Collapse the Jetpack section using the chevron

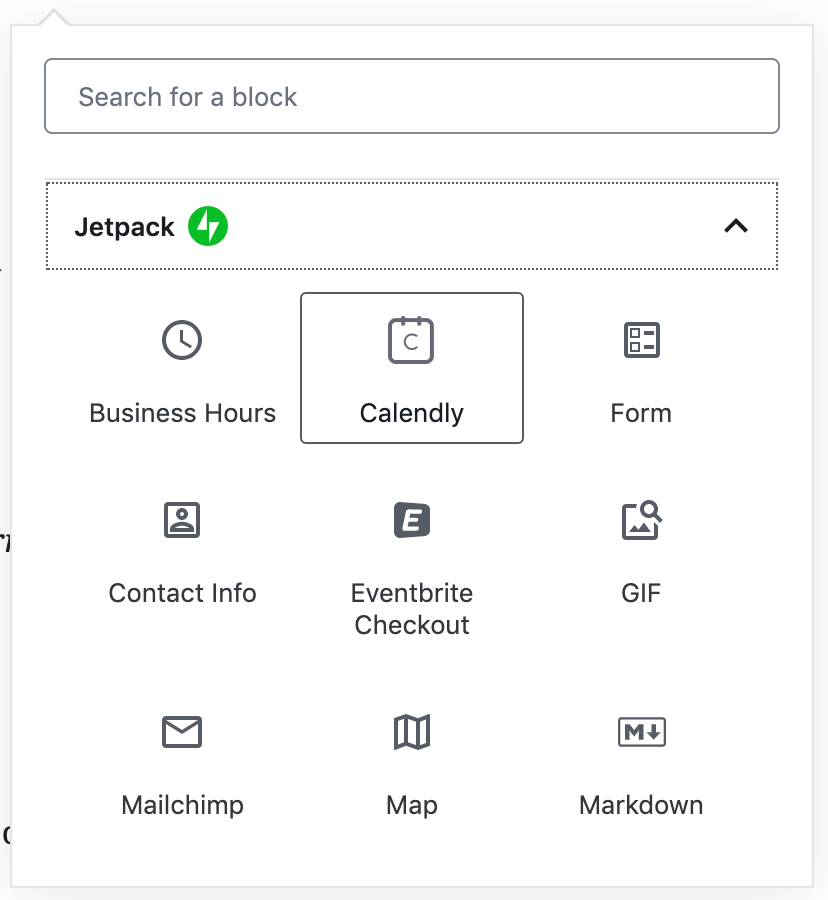735,226
